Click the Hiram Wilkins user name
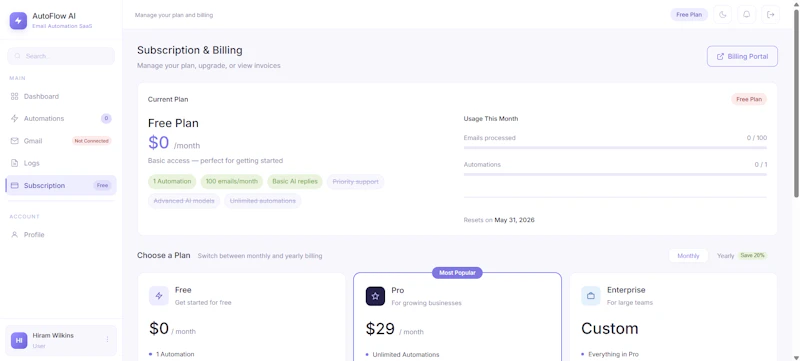Screen dimensions: 800x361 click(x=53, y=336)
